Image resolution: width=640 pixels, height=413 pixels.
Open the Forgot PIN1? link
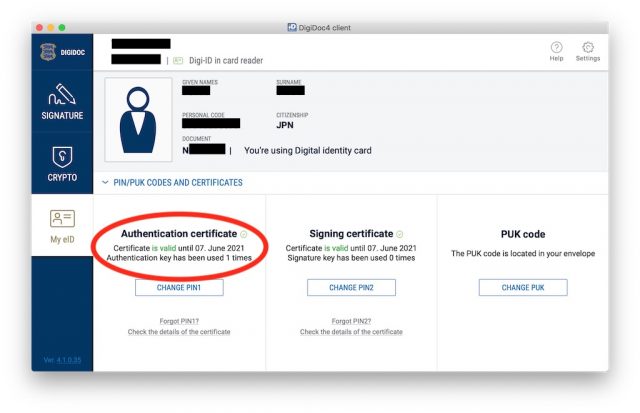coord(179,321)
